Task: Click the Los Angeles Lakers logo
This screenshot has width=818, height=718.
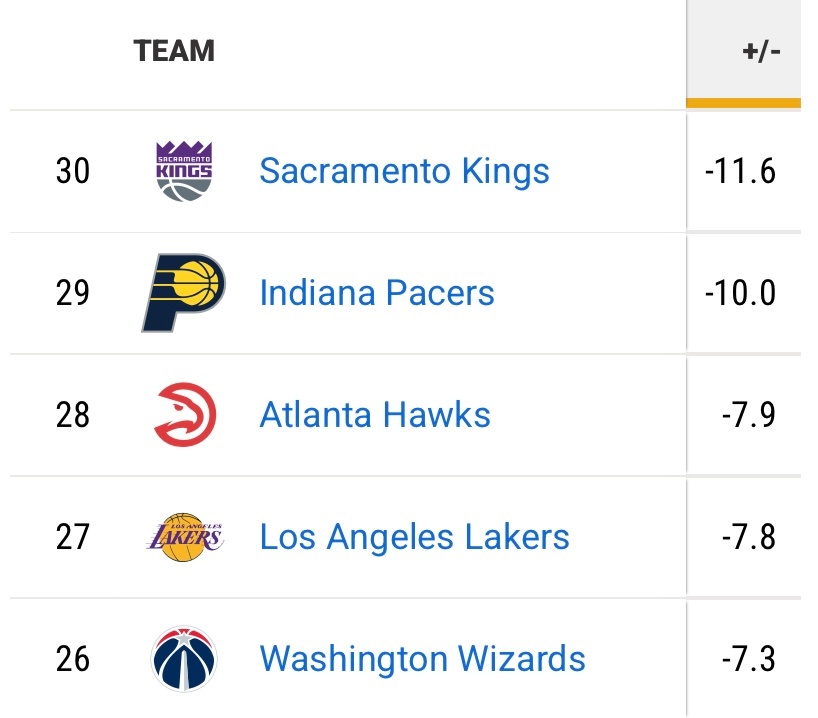Action: point(184,537)
